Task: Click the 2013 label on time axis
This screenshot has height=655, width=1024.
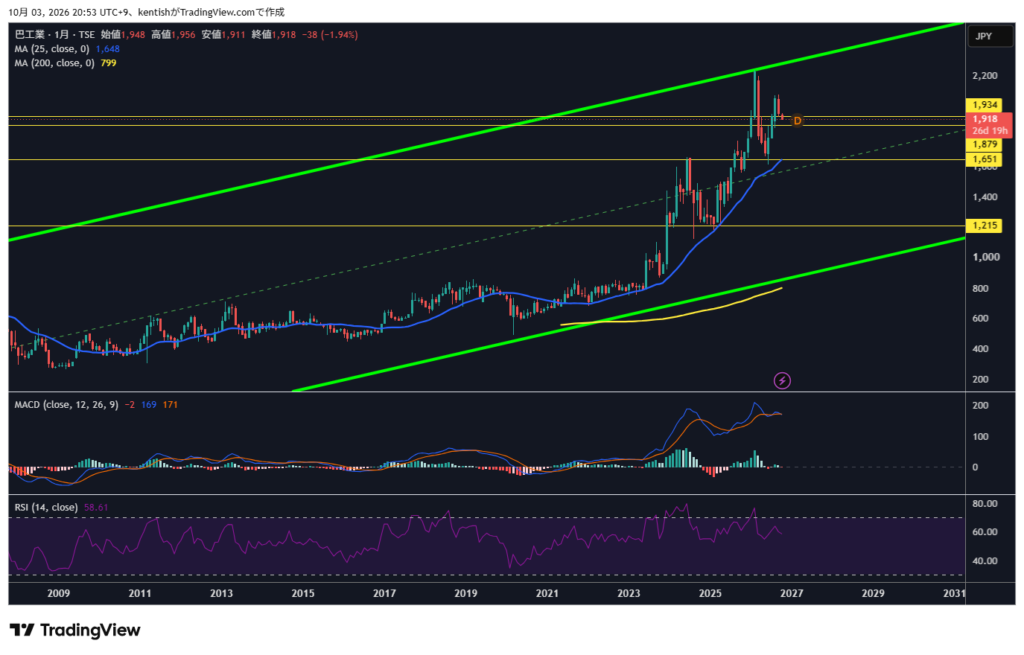Action: point(221,594)
